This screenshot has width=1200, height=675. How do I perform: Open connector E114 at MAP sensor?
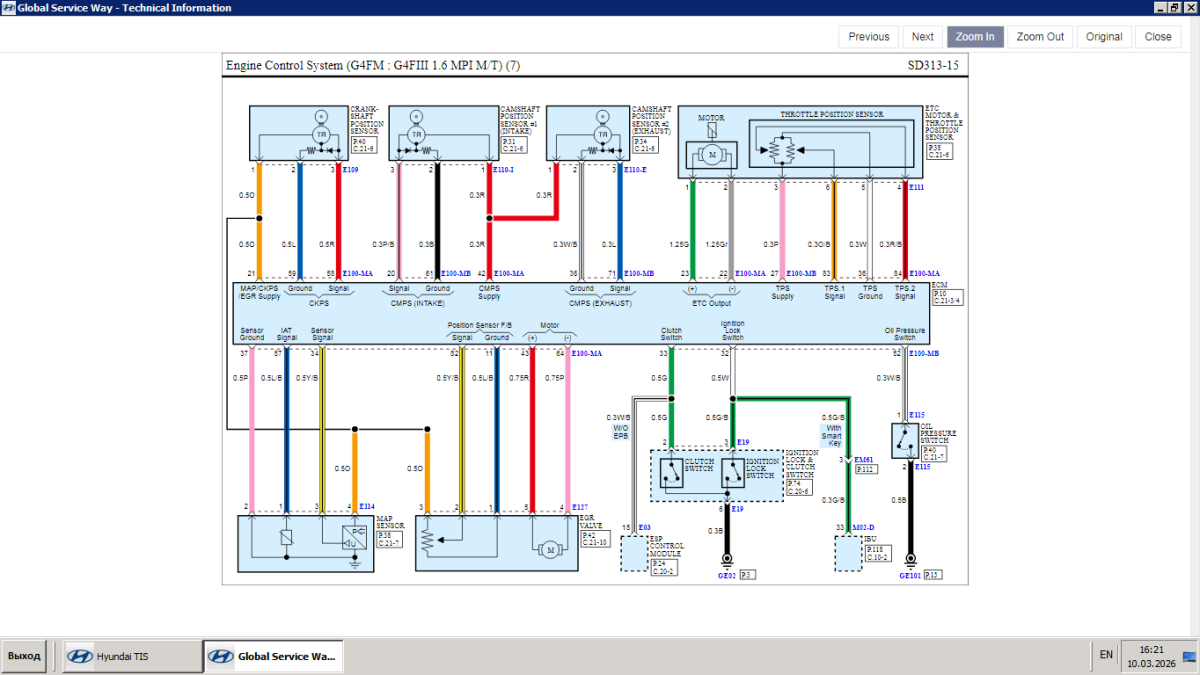pyautogui.click(x=365, y=508)
